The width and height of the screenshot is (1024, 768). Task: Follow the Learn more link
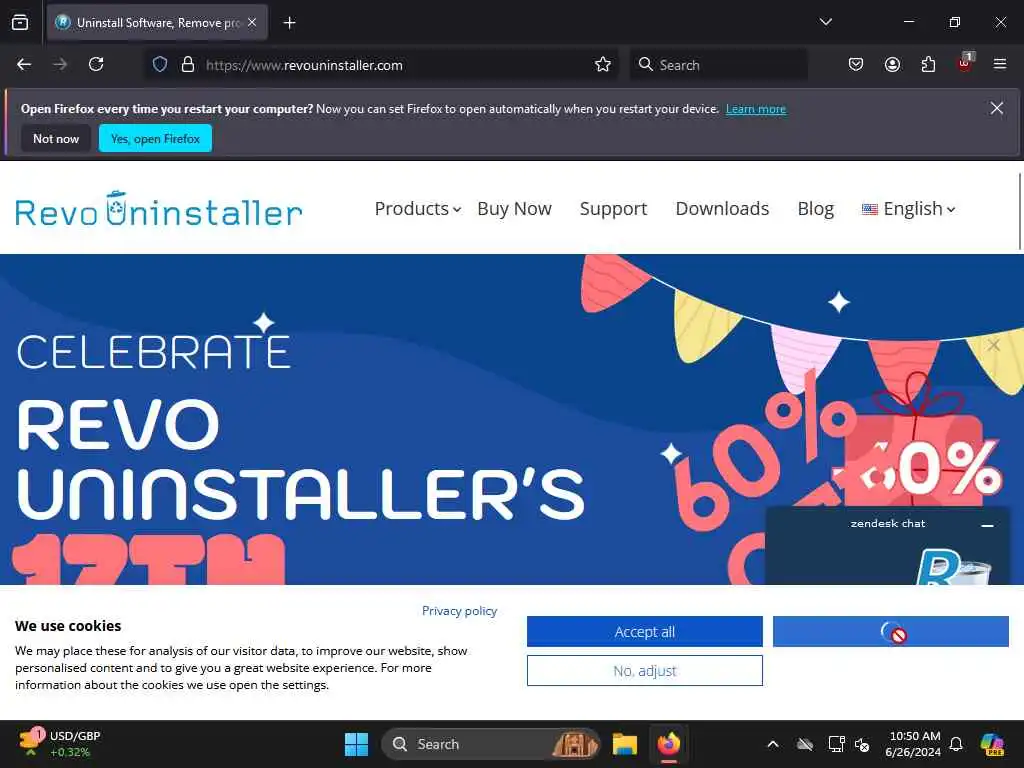(756, 109)
